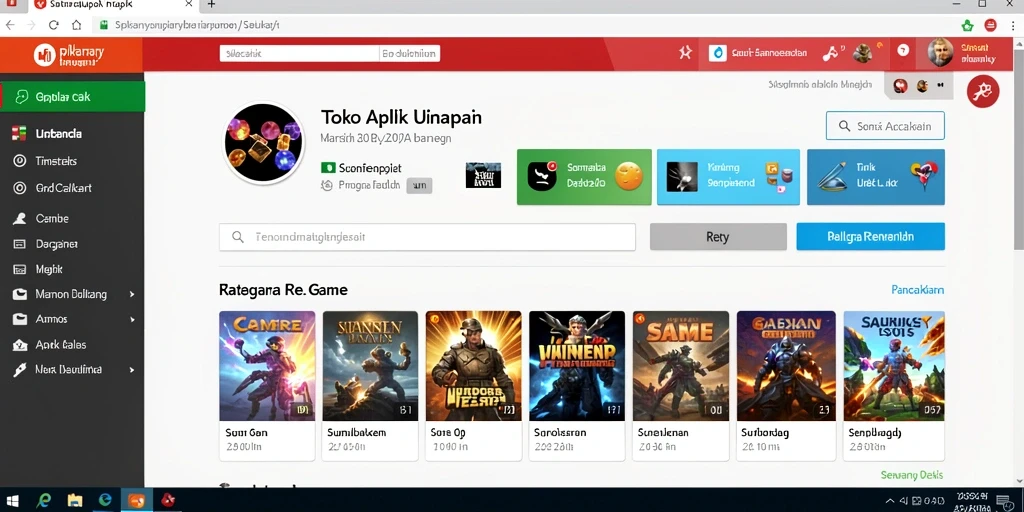
Task: Open the Senplragdj game card
Action: (894, 386)
